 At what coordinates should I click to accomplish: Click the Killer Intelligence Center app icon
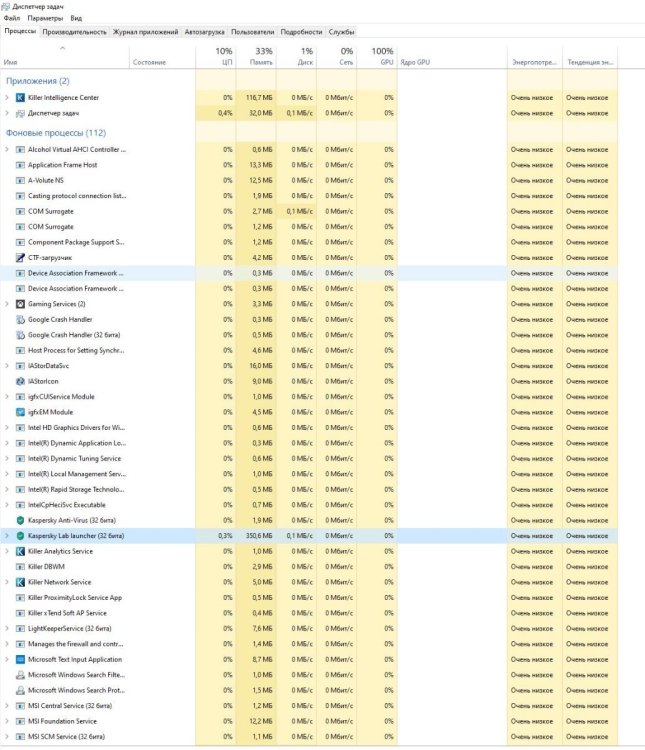click(x=20, y=98)
